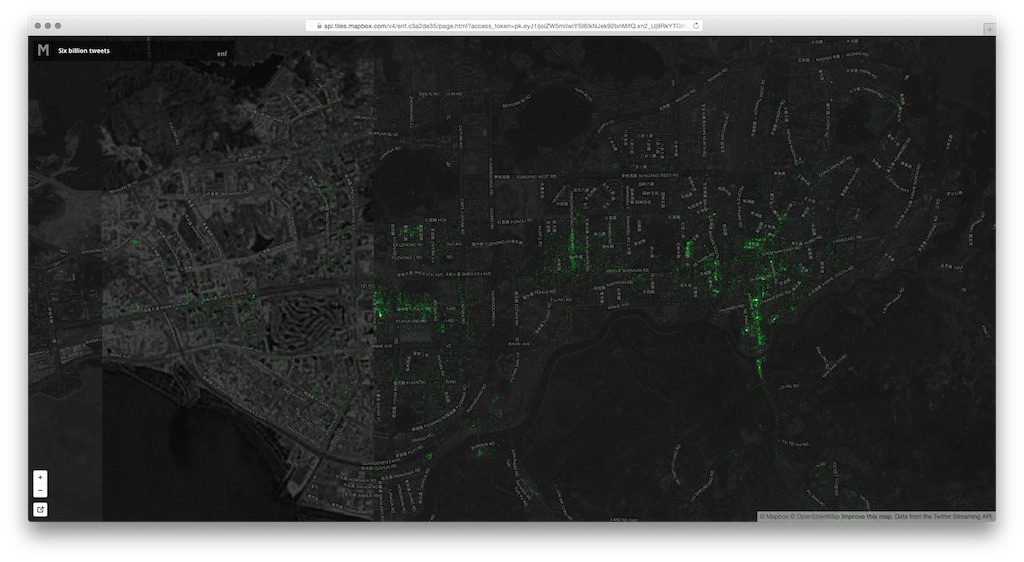The image size is (1024, 562).
Task: Click the 'enf' author label
Action: [222, 54]
